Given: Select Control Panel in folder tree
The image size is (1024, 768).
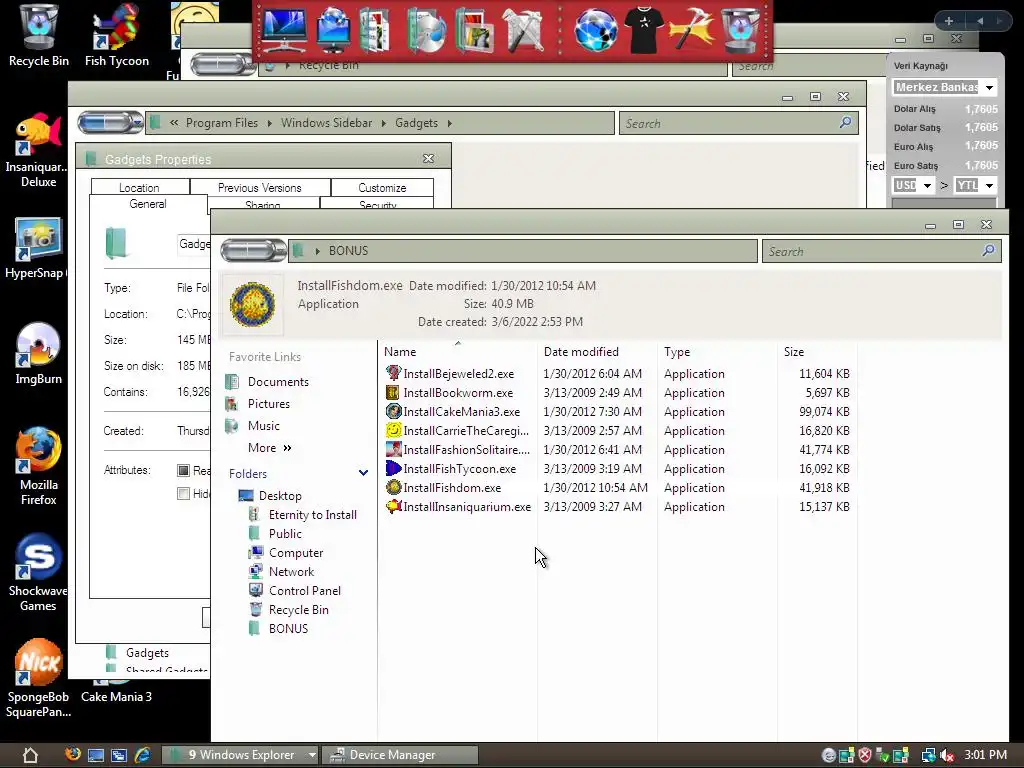Looking at the screenshot, I should 295,590.
